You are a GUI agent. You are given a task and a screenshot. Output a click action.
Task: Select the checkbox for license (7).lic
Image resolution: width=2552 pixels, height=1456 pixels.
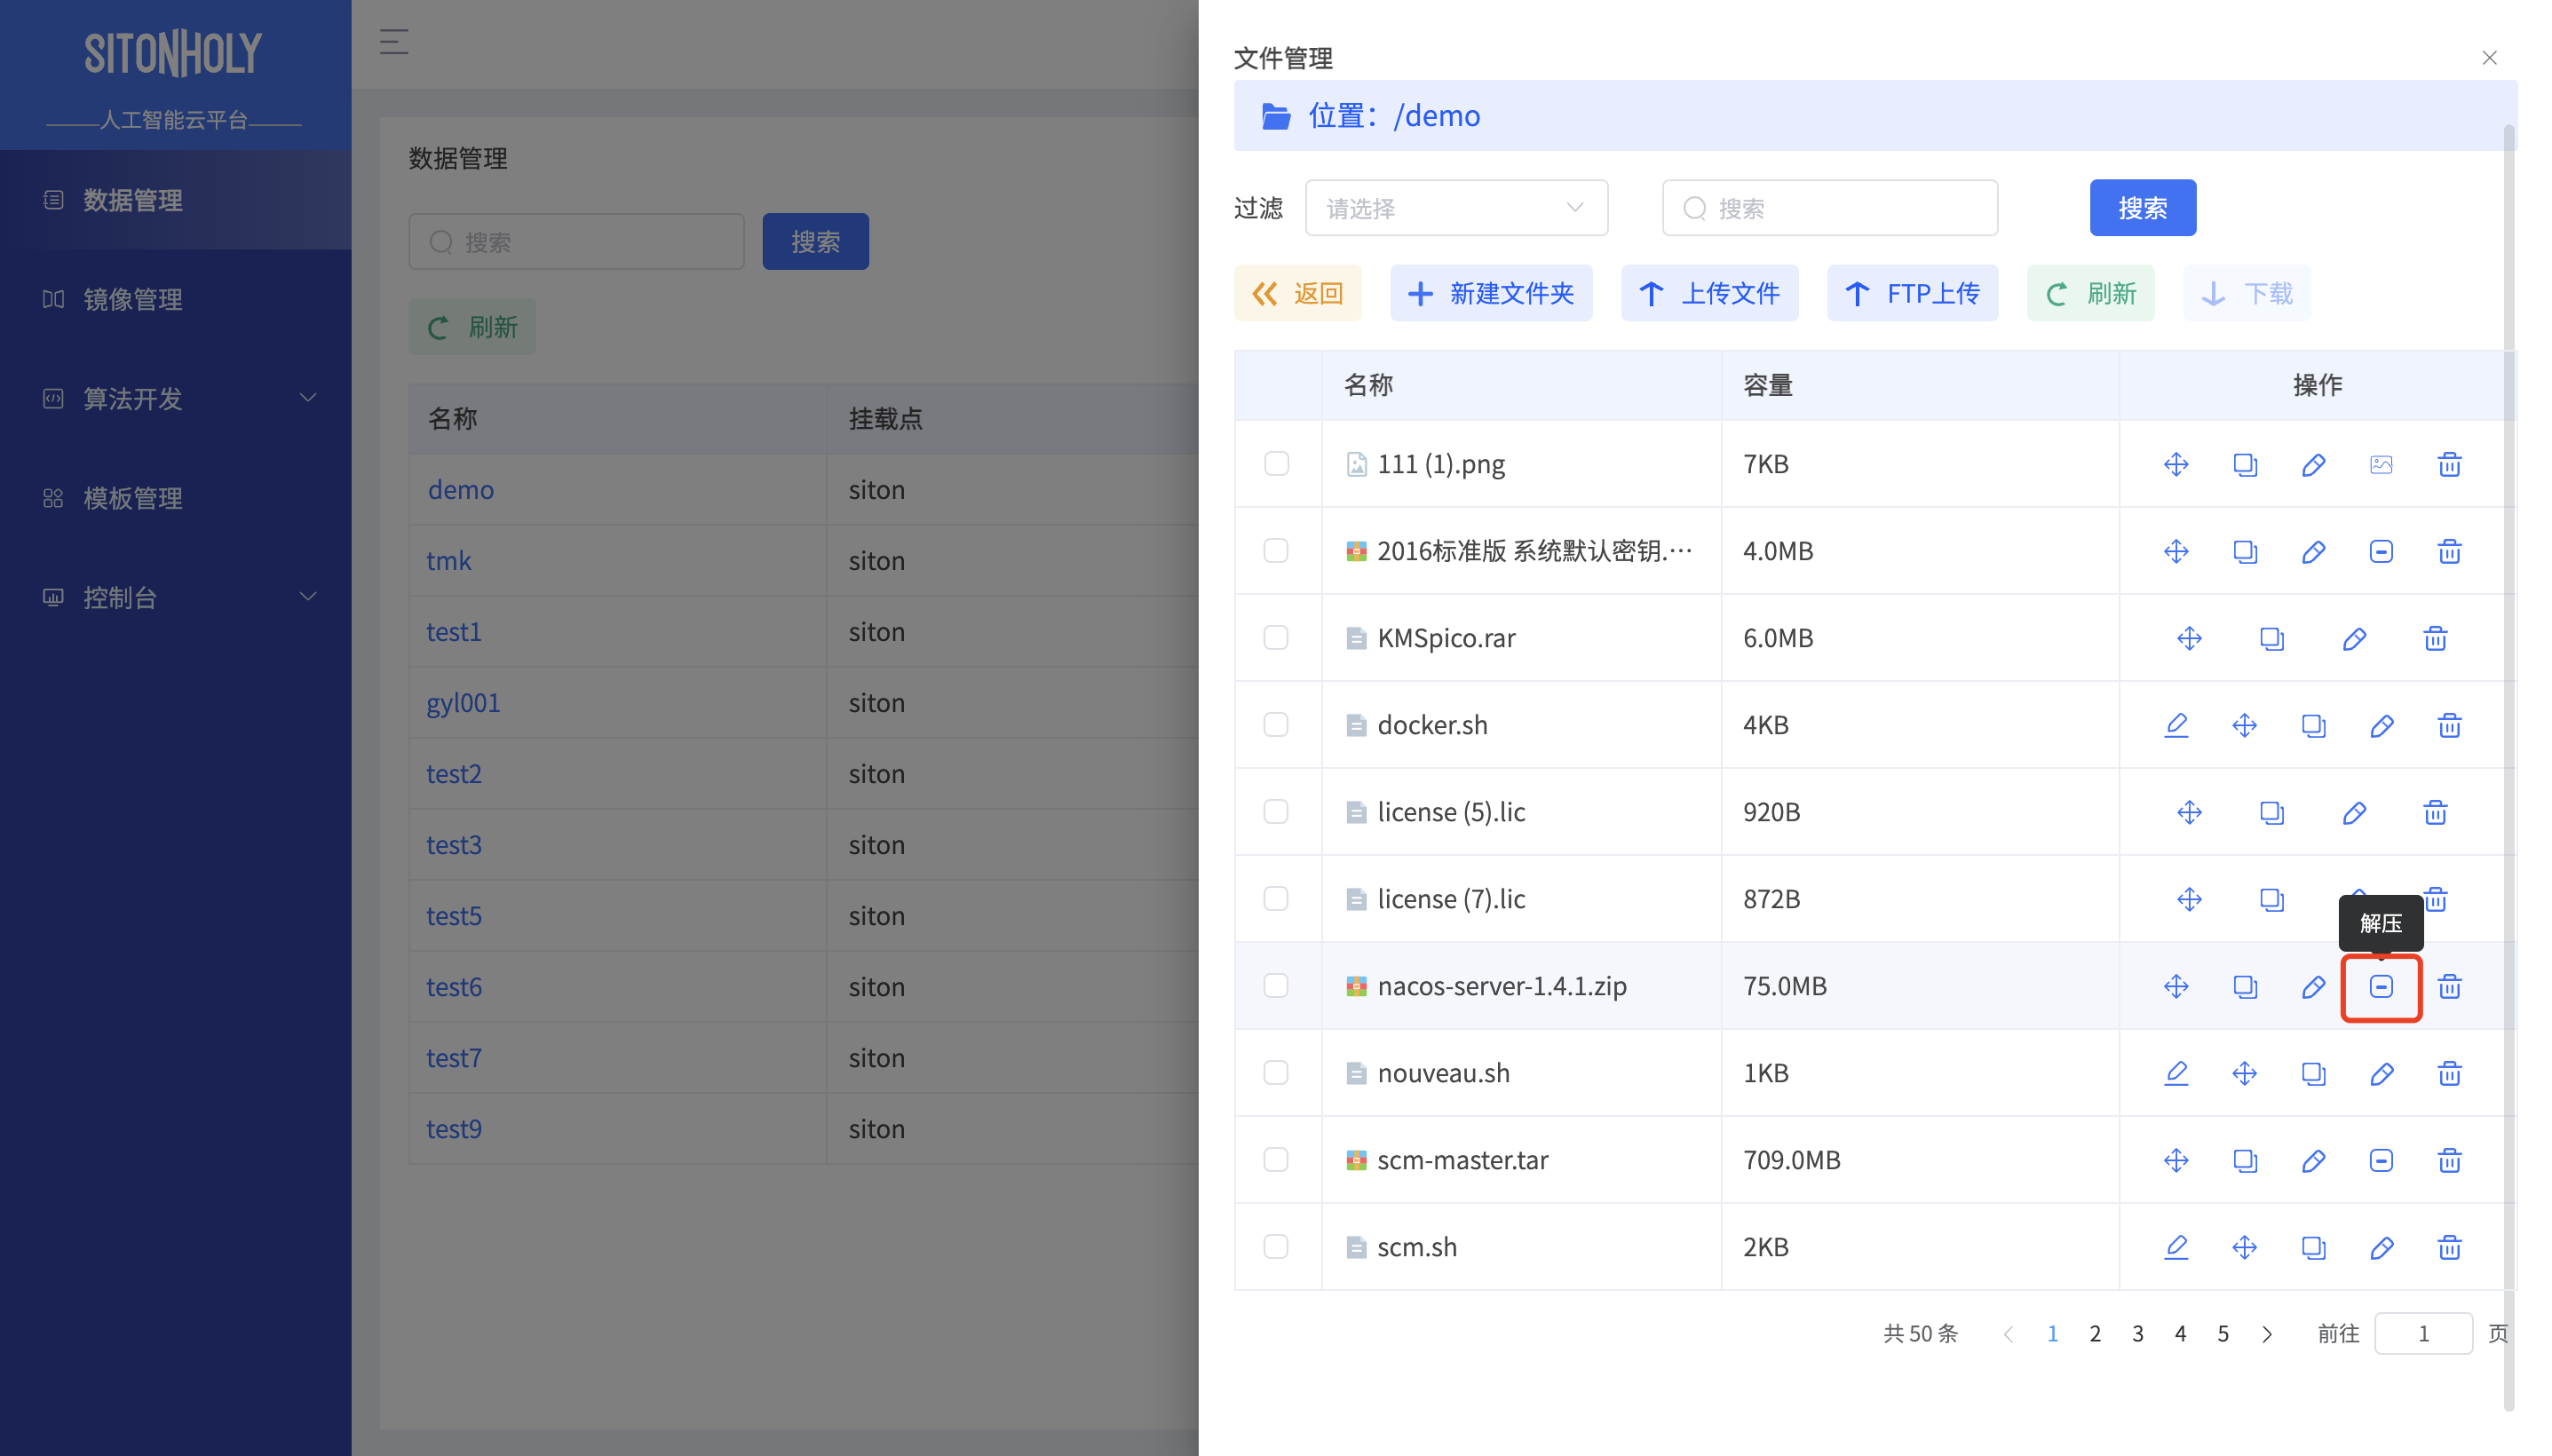1276,899
